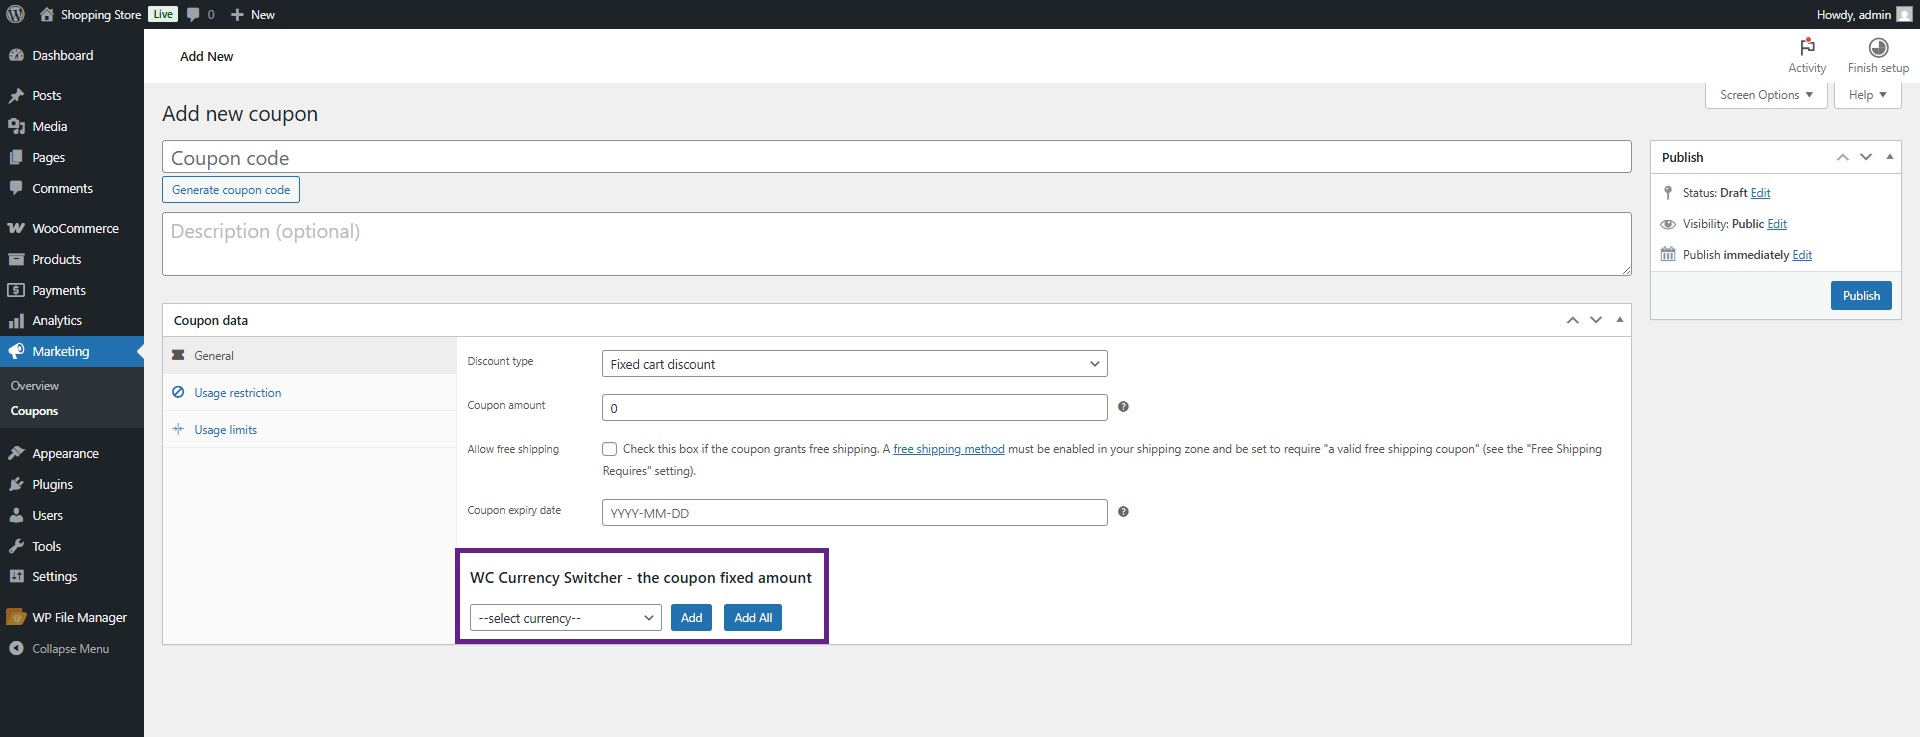
Task: Click the admin user avatar
Action: click(1904, 14)
